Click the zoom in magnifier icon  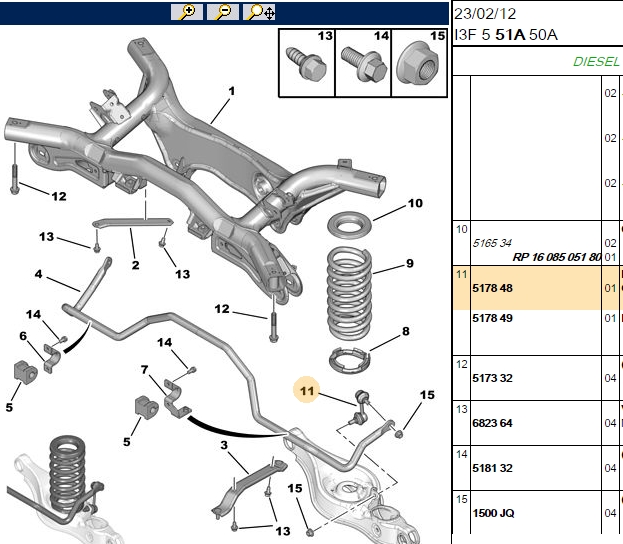[x=187, y=12]
